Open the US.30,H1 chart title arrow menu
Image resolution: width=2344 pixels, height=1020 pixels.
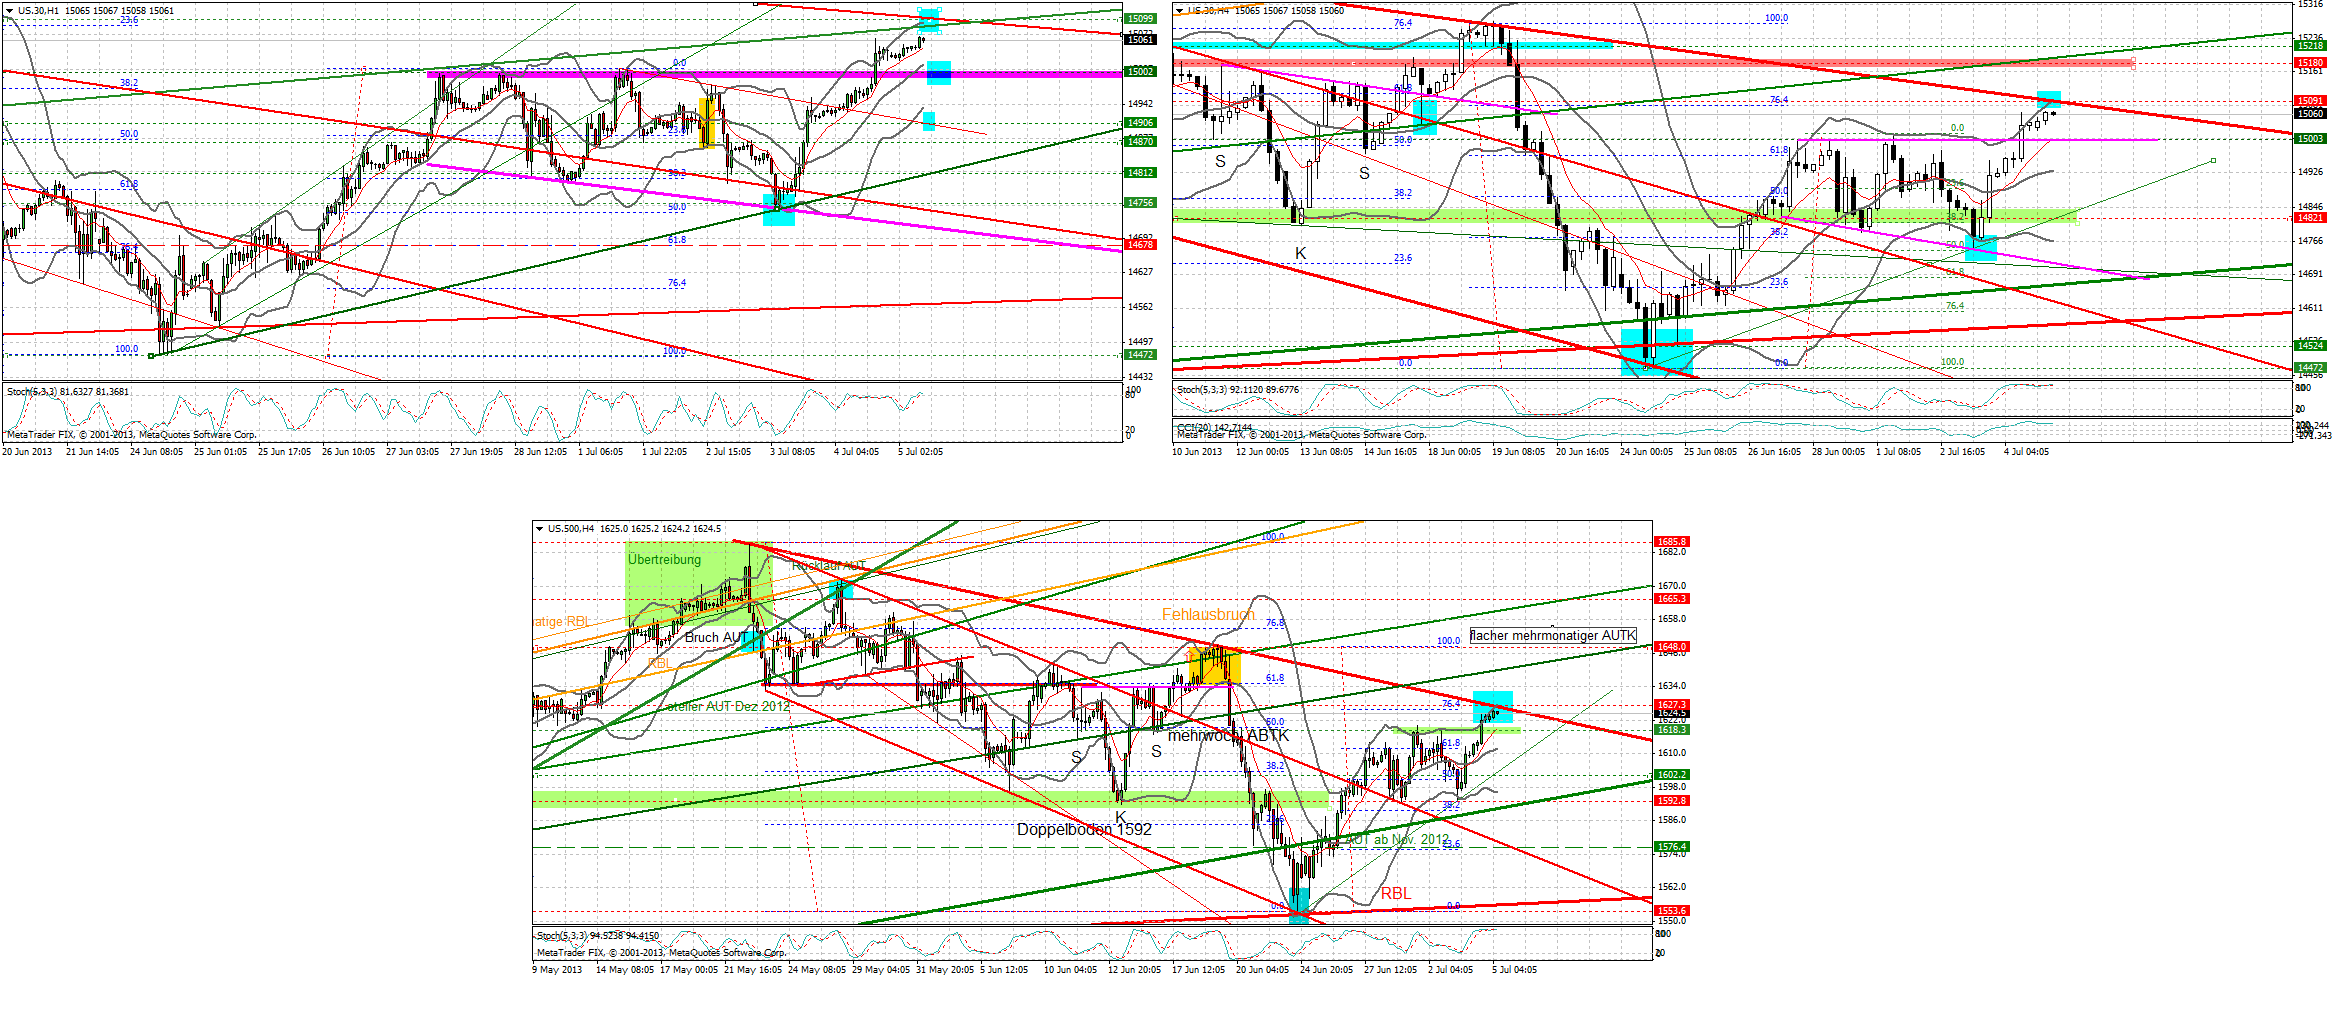[10, 11]
